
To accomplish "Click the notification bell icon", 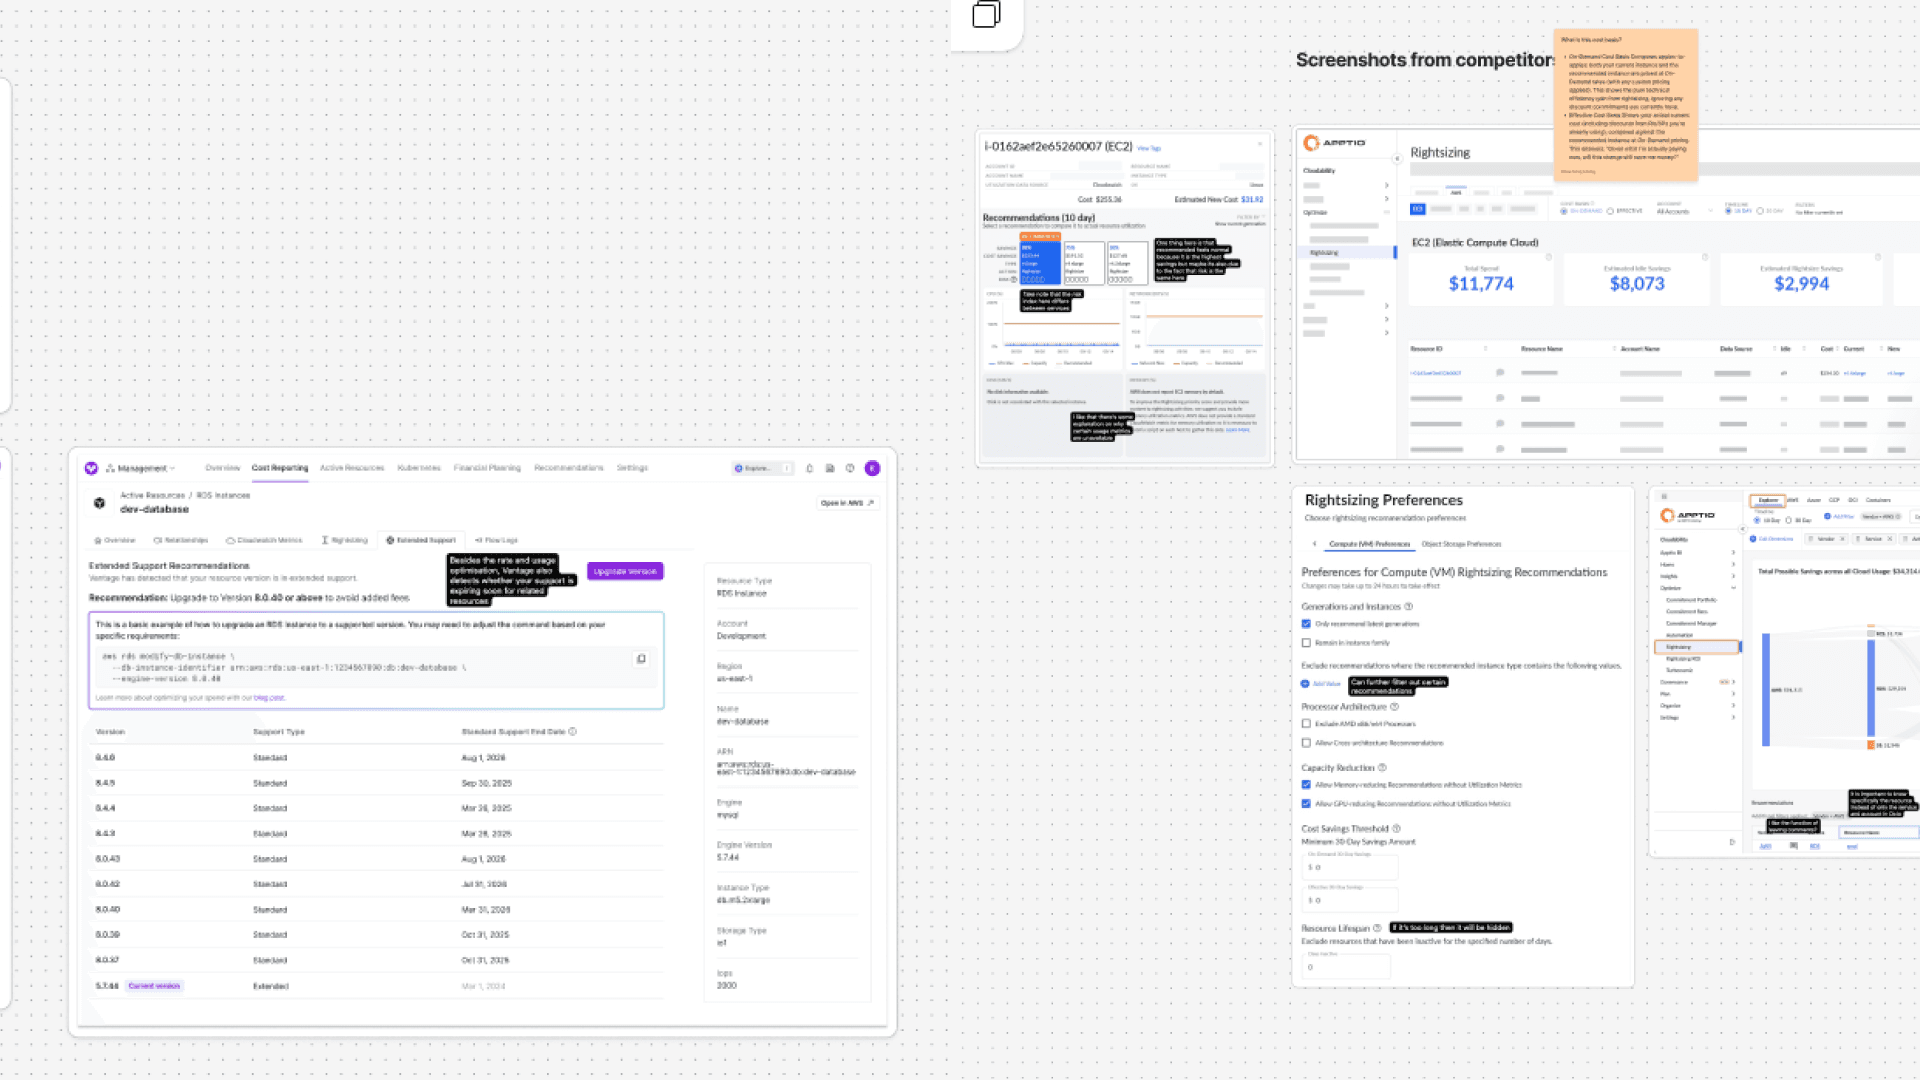I will click(x=810, y=468).
